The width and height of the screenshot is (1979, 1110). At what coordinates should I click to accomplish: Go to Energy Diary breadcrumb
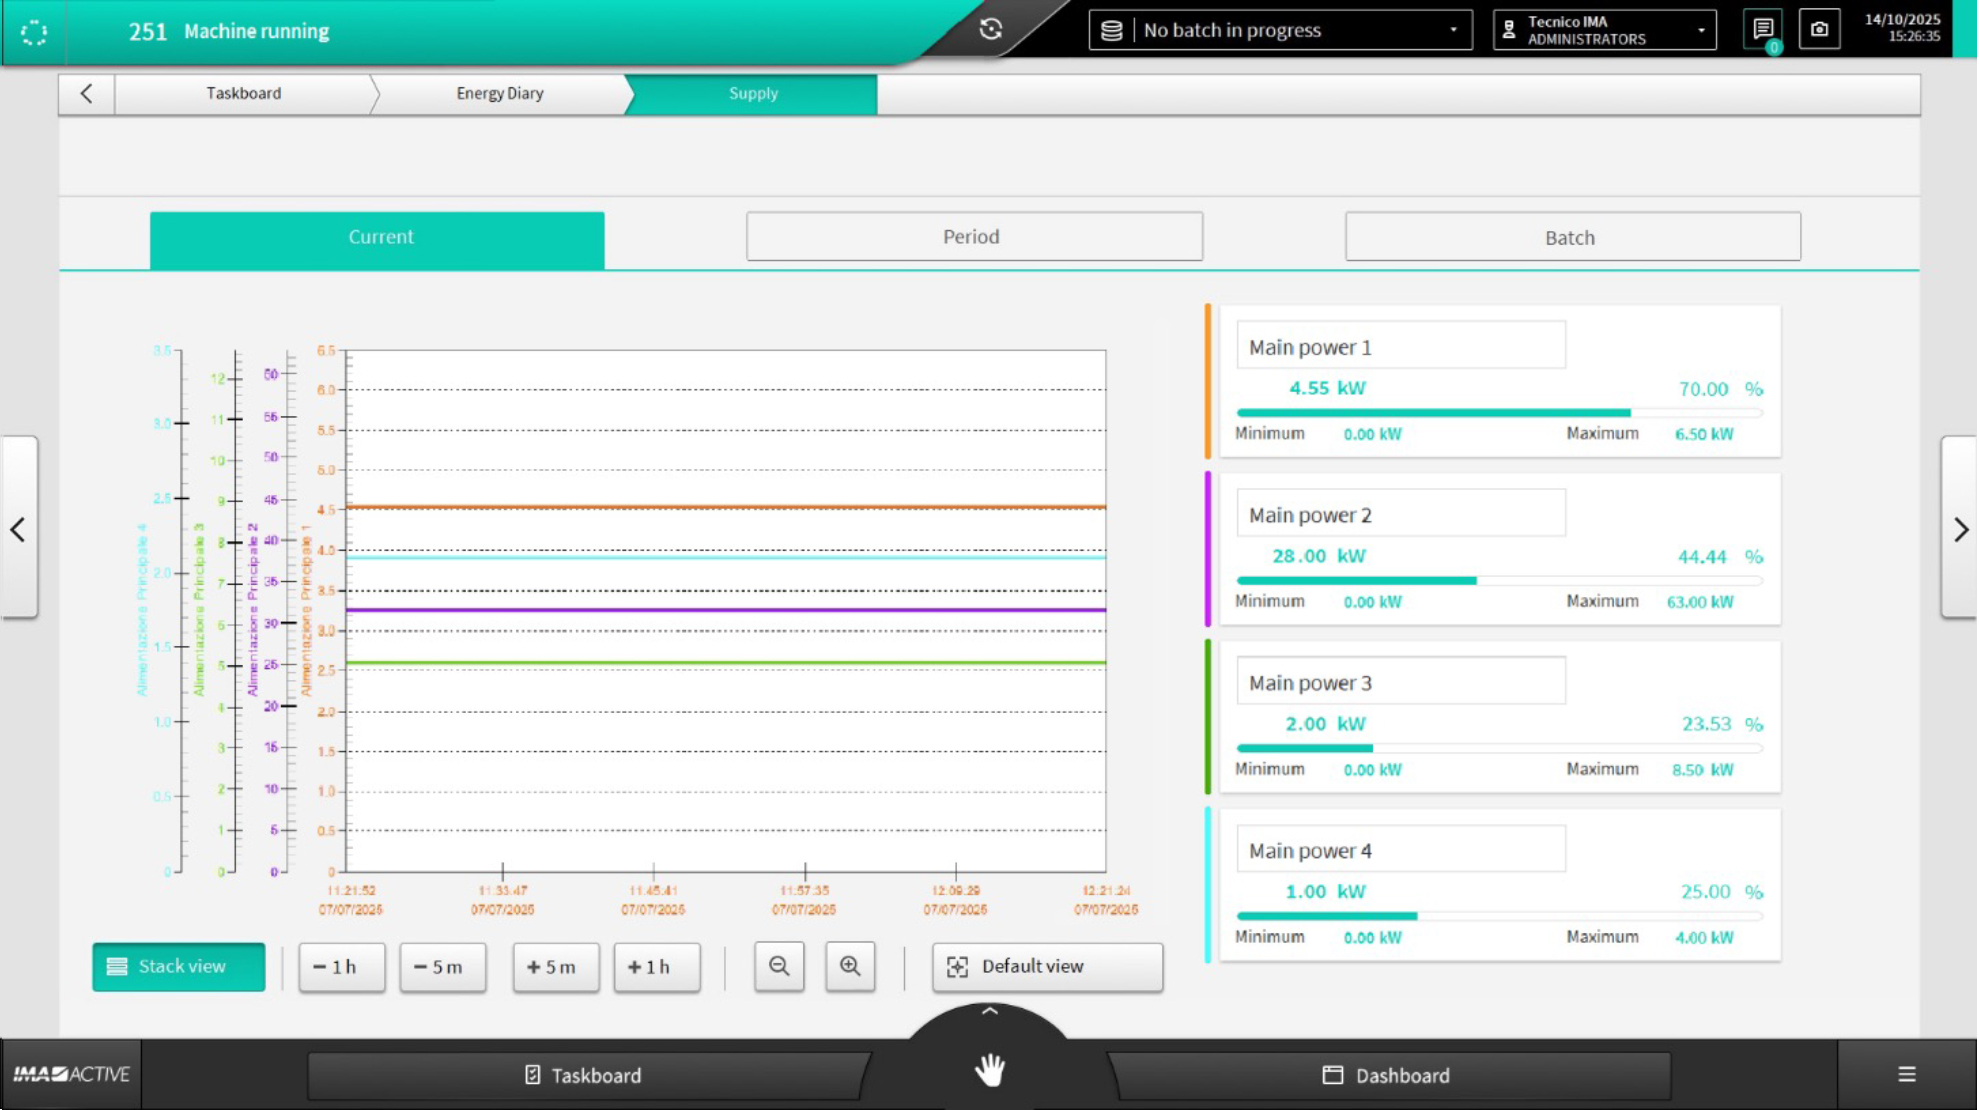tap(500, 93)
